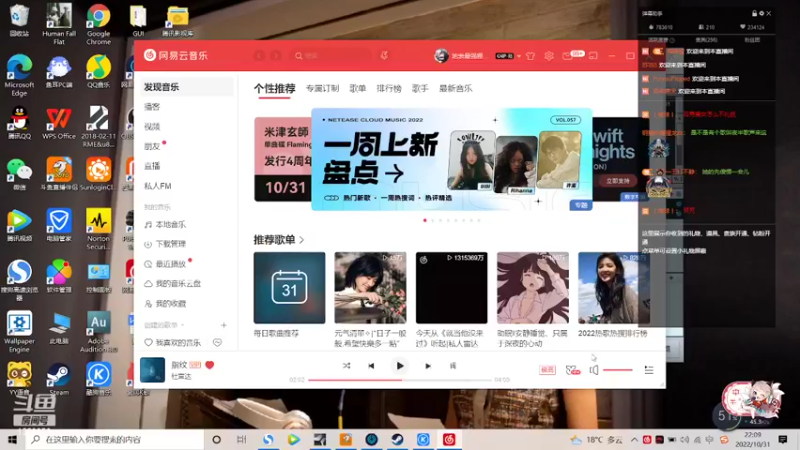This screenshot has width=800, height=450.
Task: Open the settings gear in title bar
Action: [x=548, y=56]
